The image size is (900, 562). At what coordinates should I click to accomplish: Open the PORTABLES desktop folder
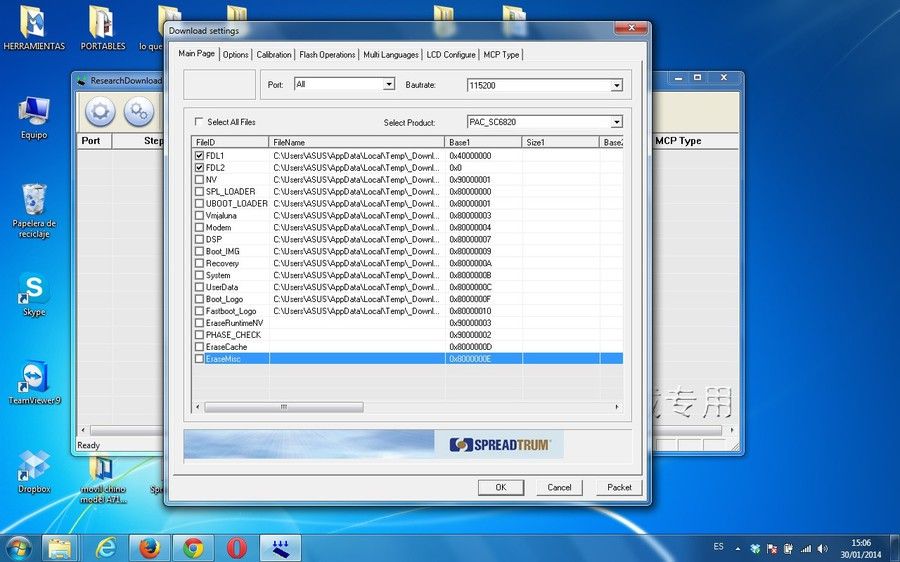(103, 29)
